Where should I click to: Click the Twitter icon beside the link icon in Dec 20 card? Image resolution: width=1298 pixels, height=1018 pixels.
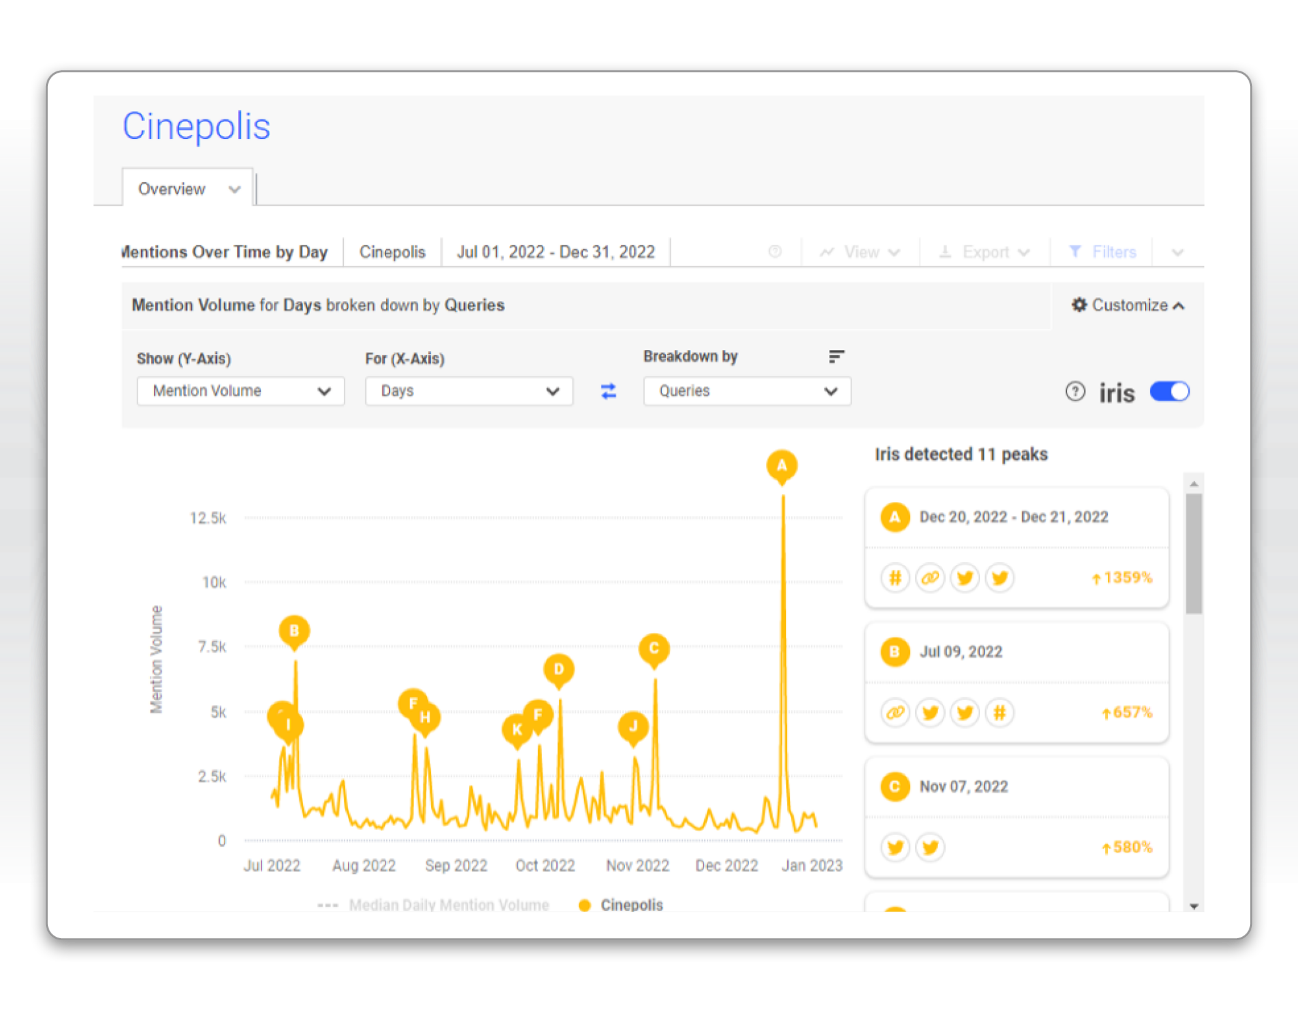click(x=965, y=577)
